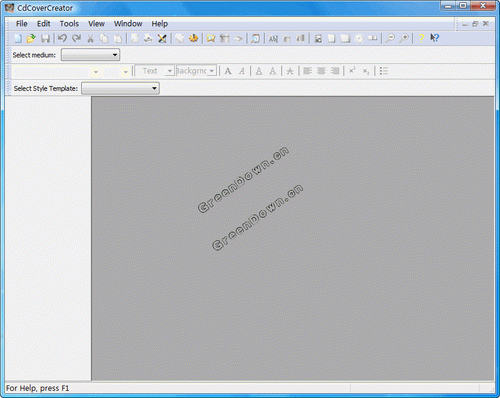The width and height of the screenshot is (500, 398).
Task: Click the wide back cover icon
Action: pos(345,38)
